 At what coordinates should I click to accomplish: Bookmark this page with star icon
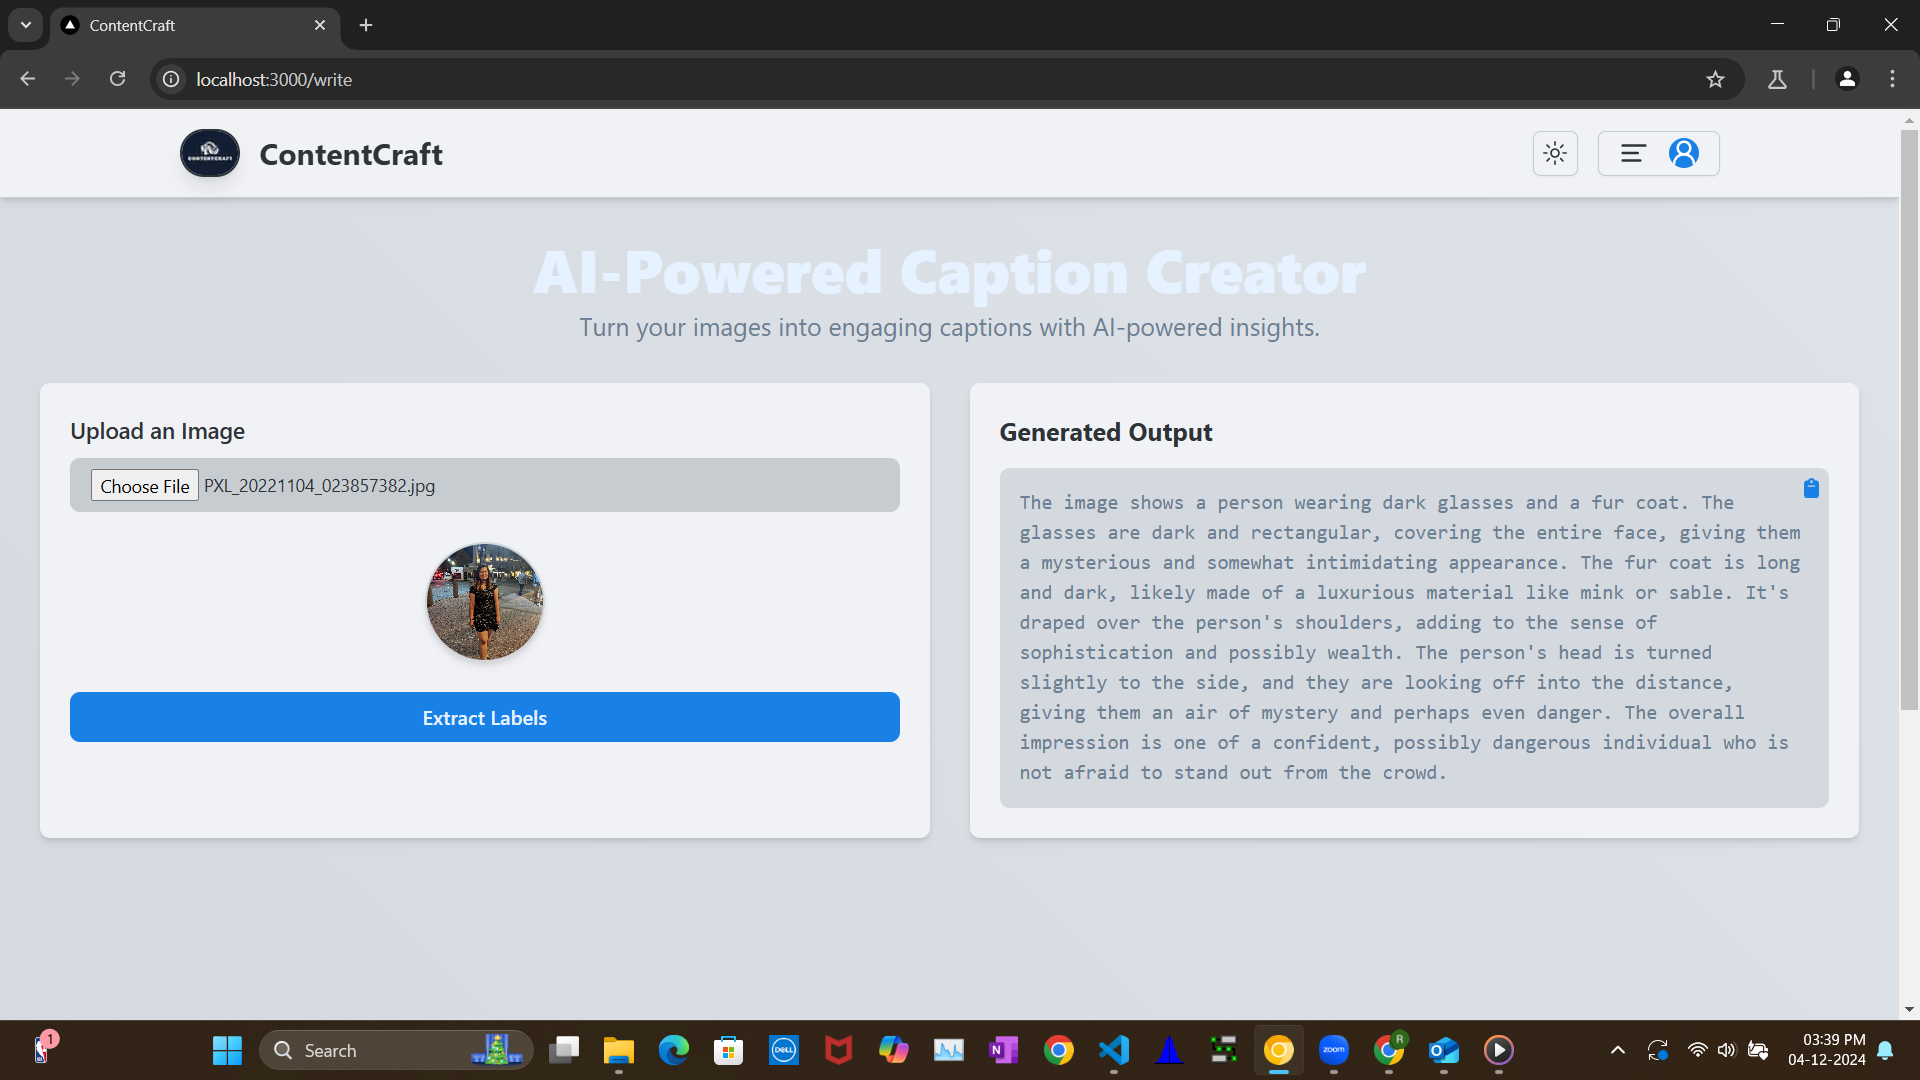coord(1716,79)
